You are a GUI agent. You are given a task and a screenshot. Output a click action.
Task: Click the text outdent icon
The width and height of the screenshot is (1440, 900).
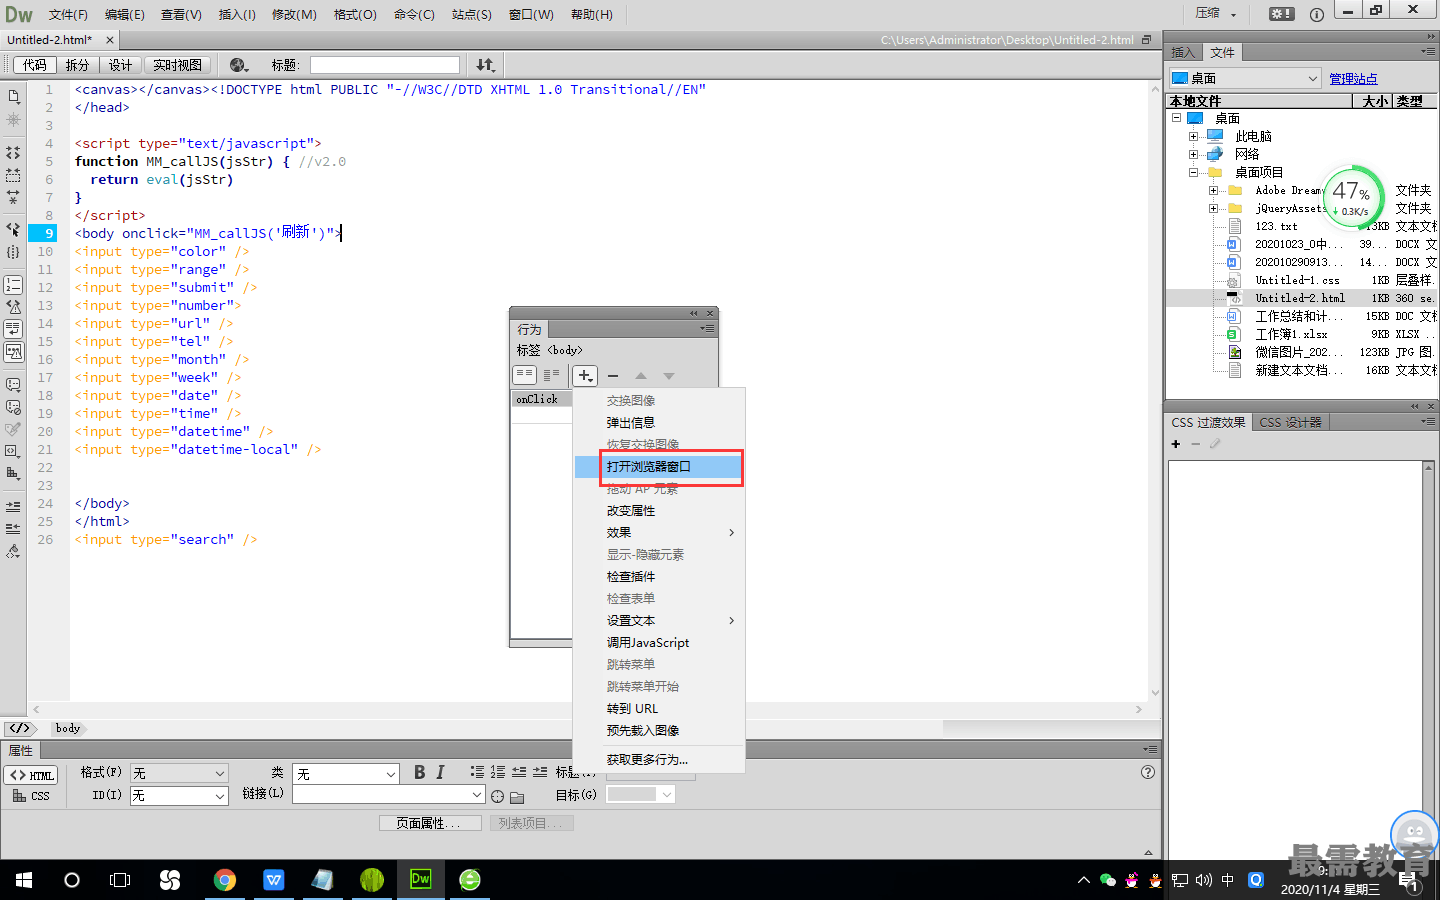point(519,772)
